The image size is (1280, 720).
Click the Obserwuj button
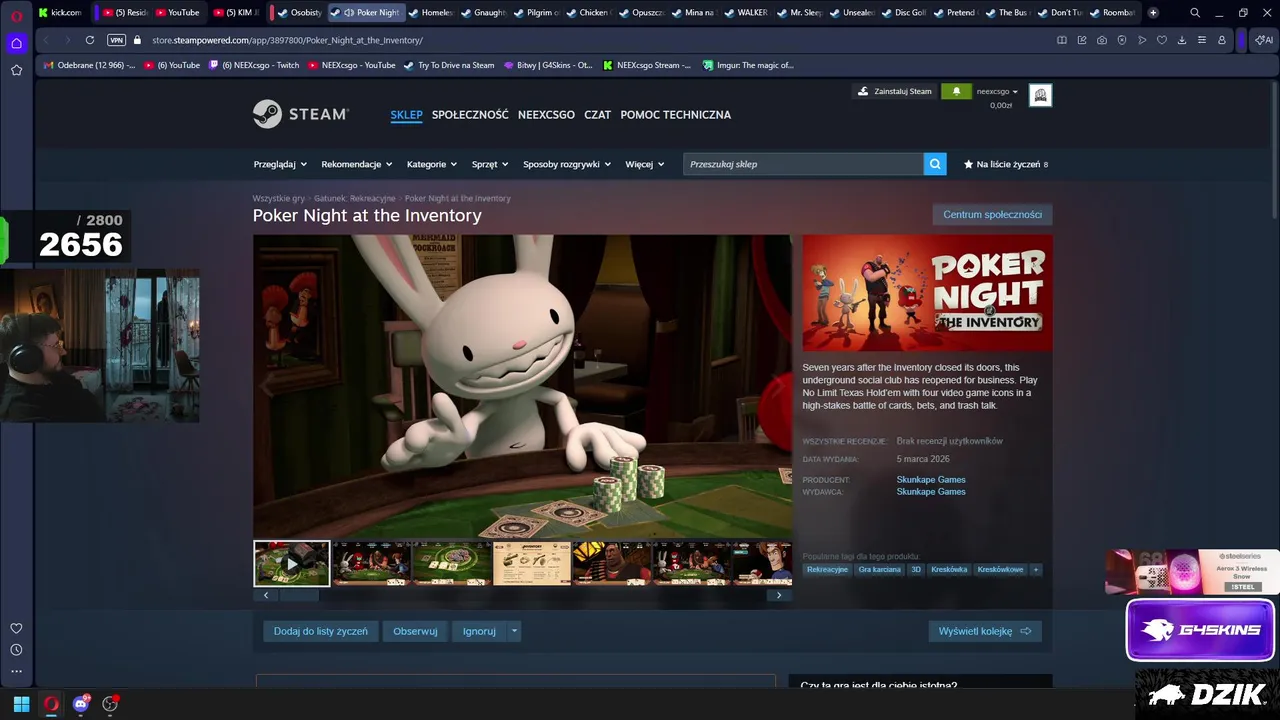[x=415, y=631]
